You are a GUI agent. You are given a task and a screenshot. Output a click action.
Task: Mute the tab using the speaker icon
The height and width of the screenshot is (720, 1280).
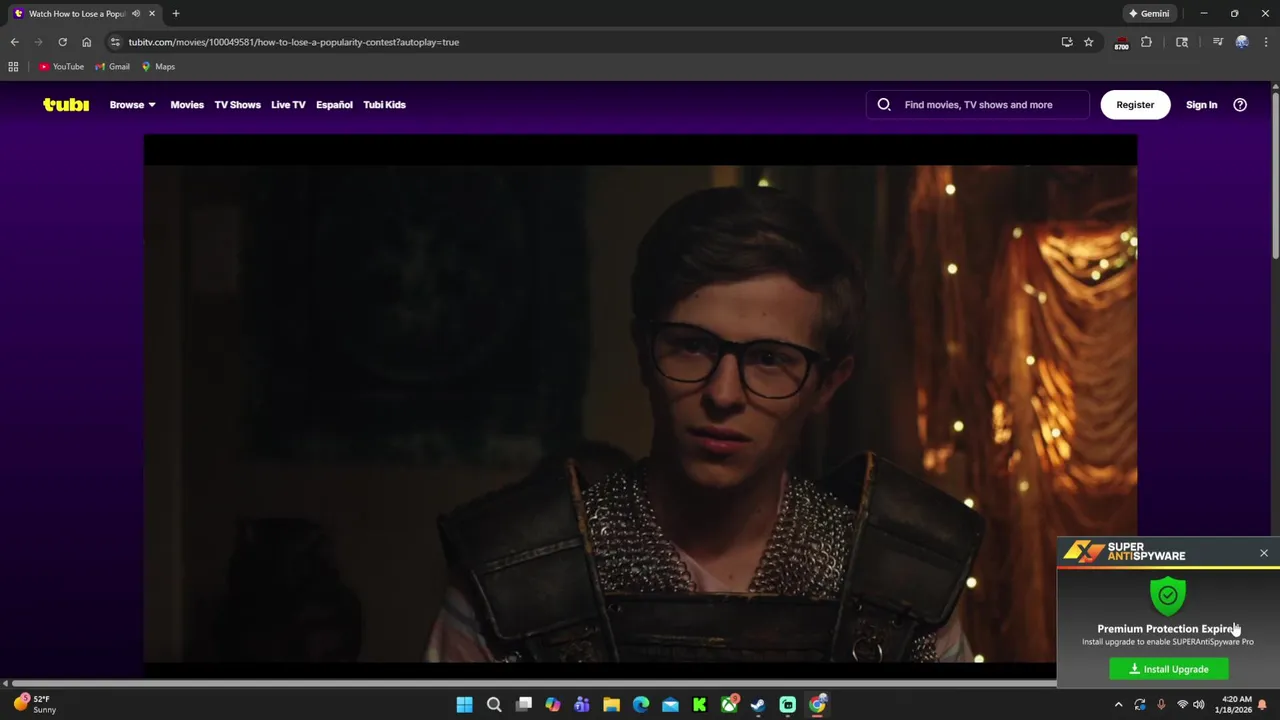(136, 14)
